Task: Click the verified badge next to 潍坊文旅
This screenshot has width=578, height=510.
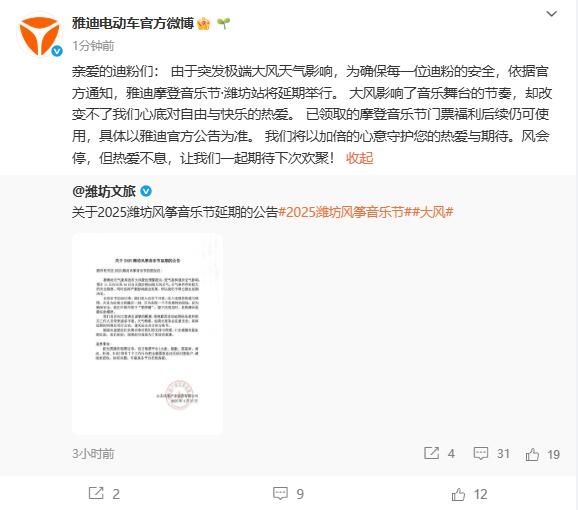Action: (x=146, y=191)
